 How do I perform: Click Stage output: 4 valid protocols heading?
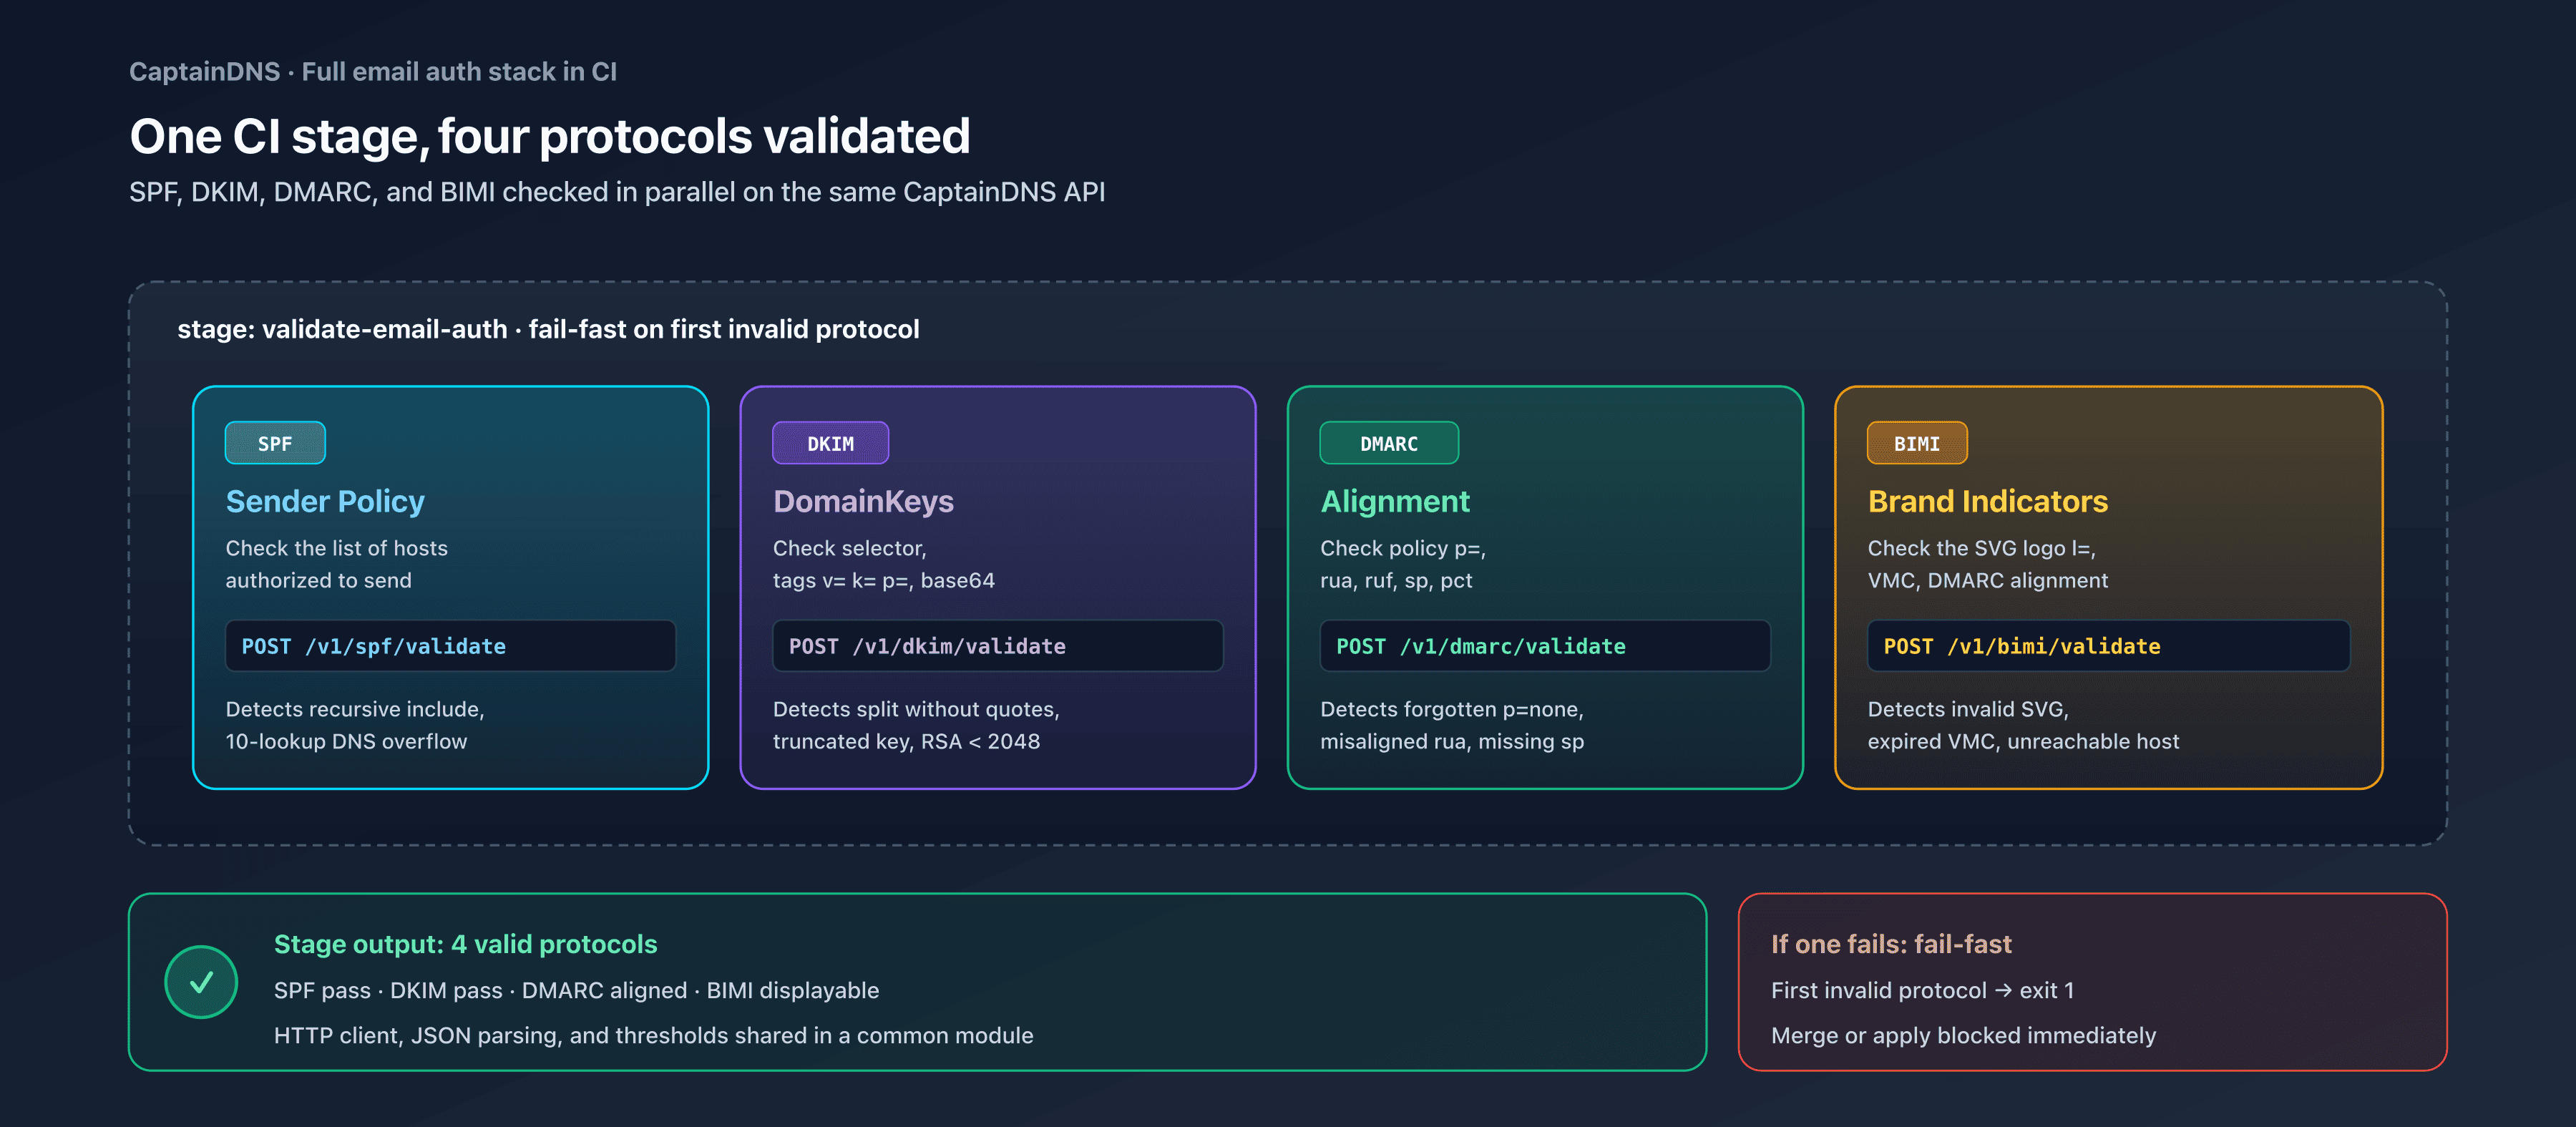coord(465,944)
